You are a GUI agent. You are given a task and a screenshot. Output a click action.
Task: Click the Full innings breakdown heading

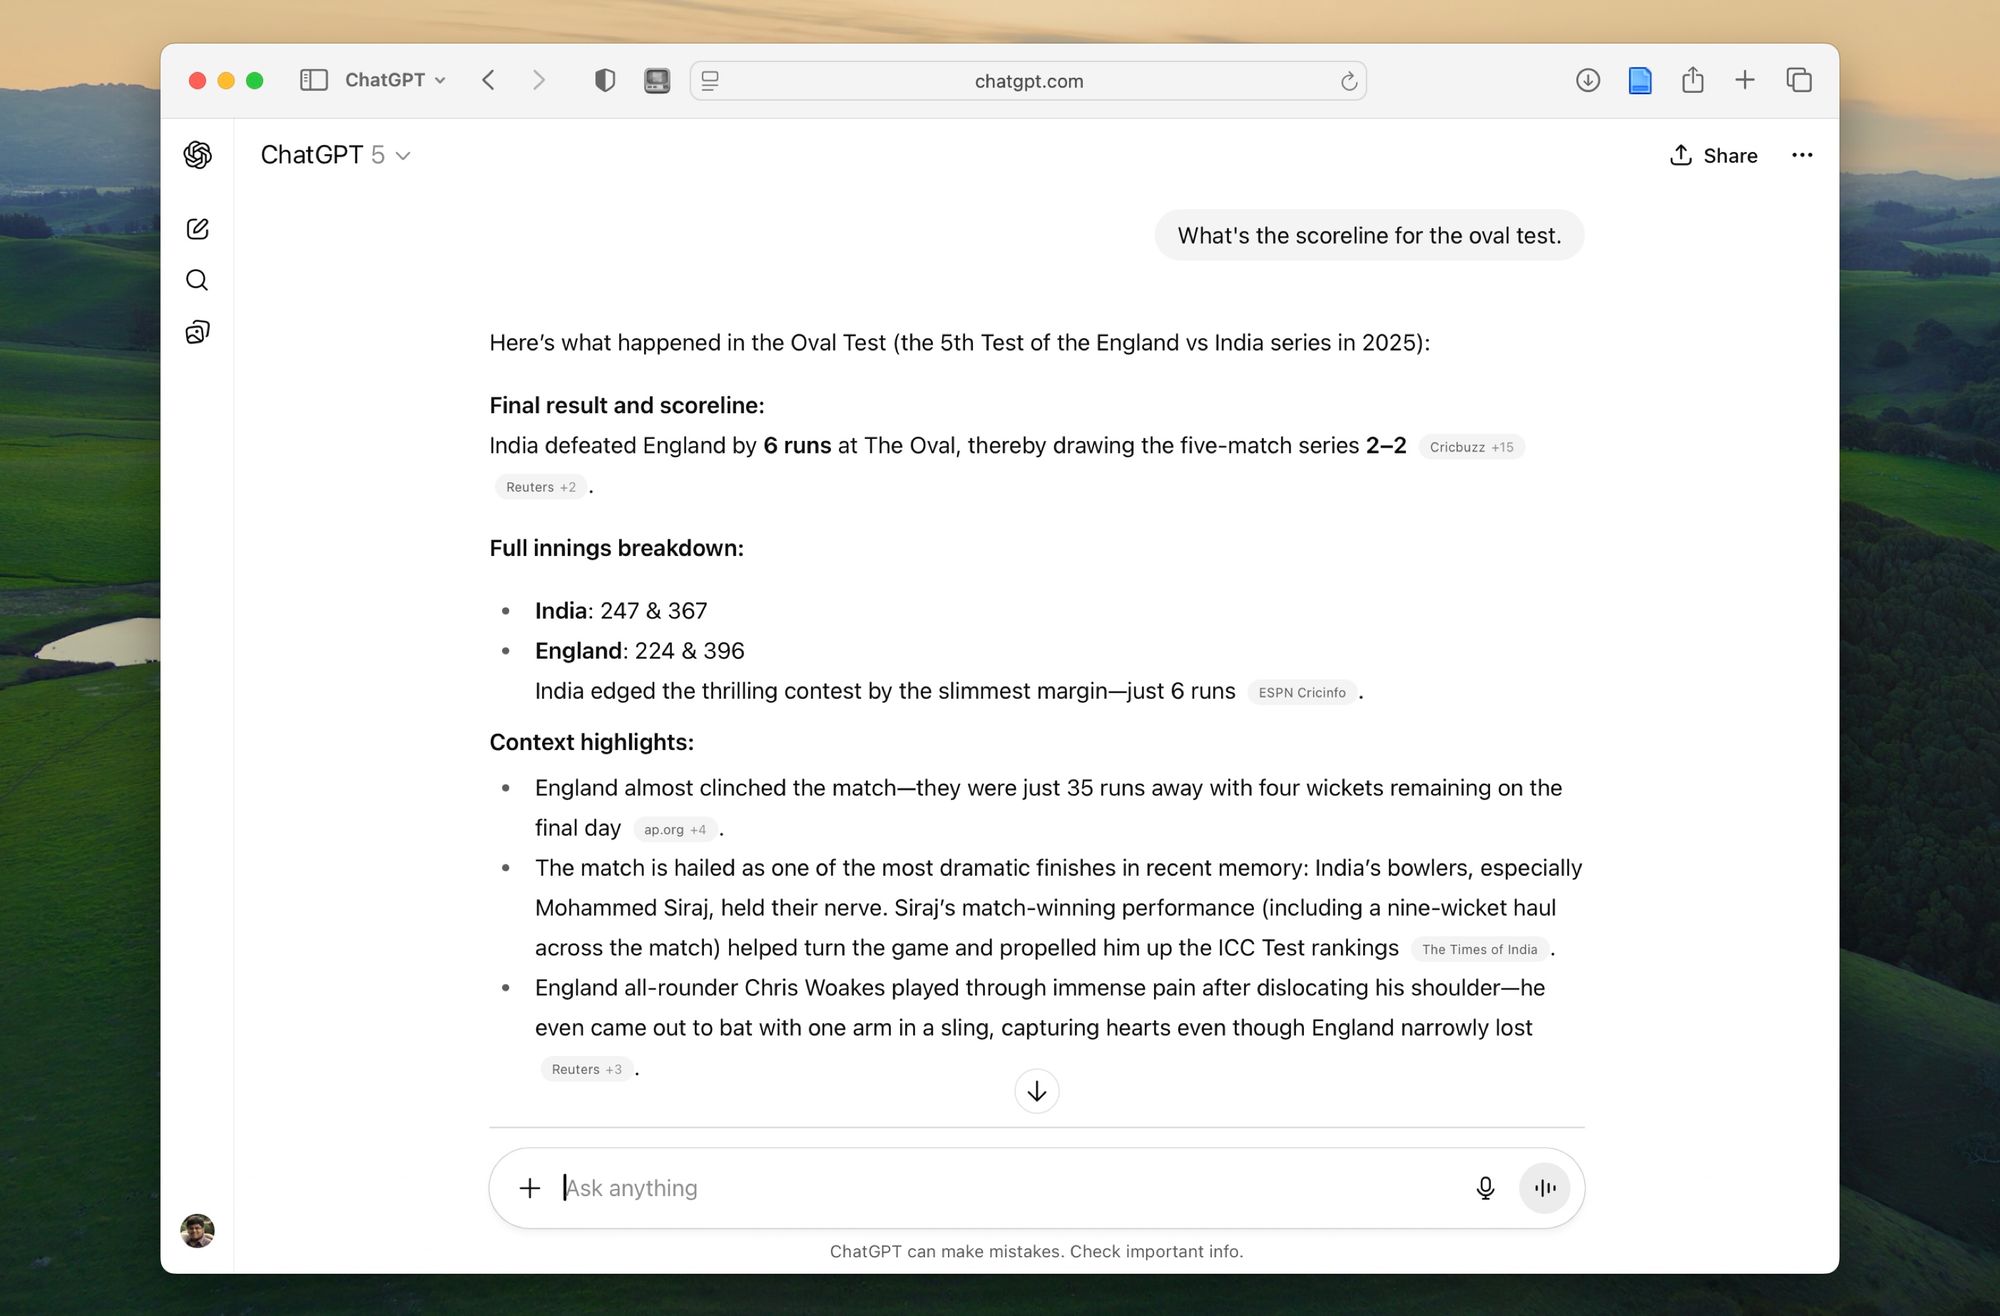617,548
